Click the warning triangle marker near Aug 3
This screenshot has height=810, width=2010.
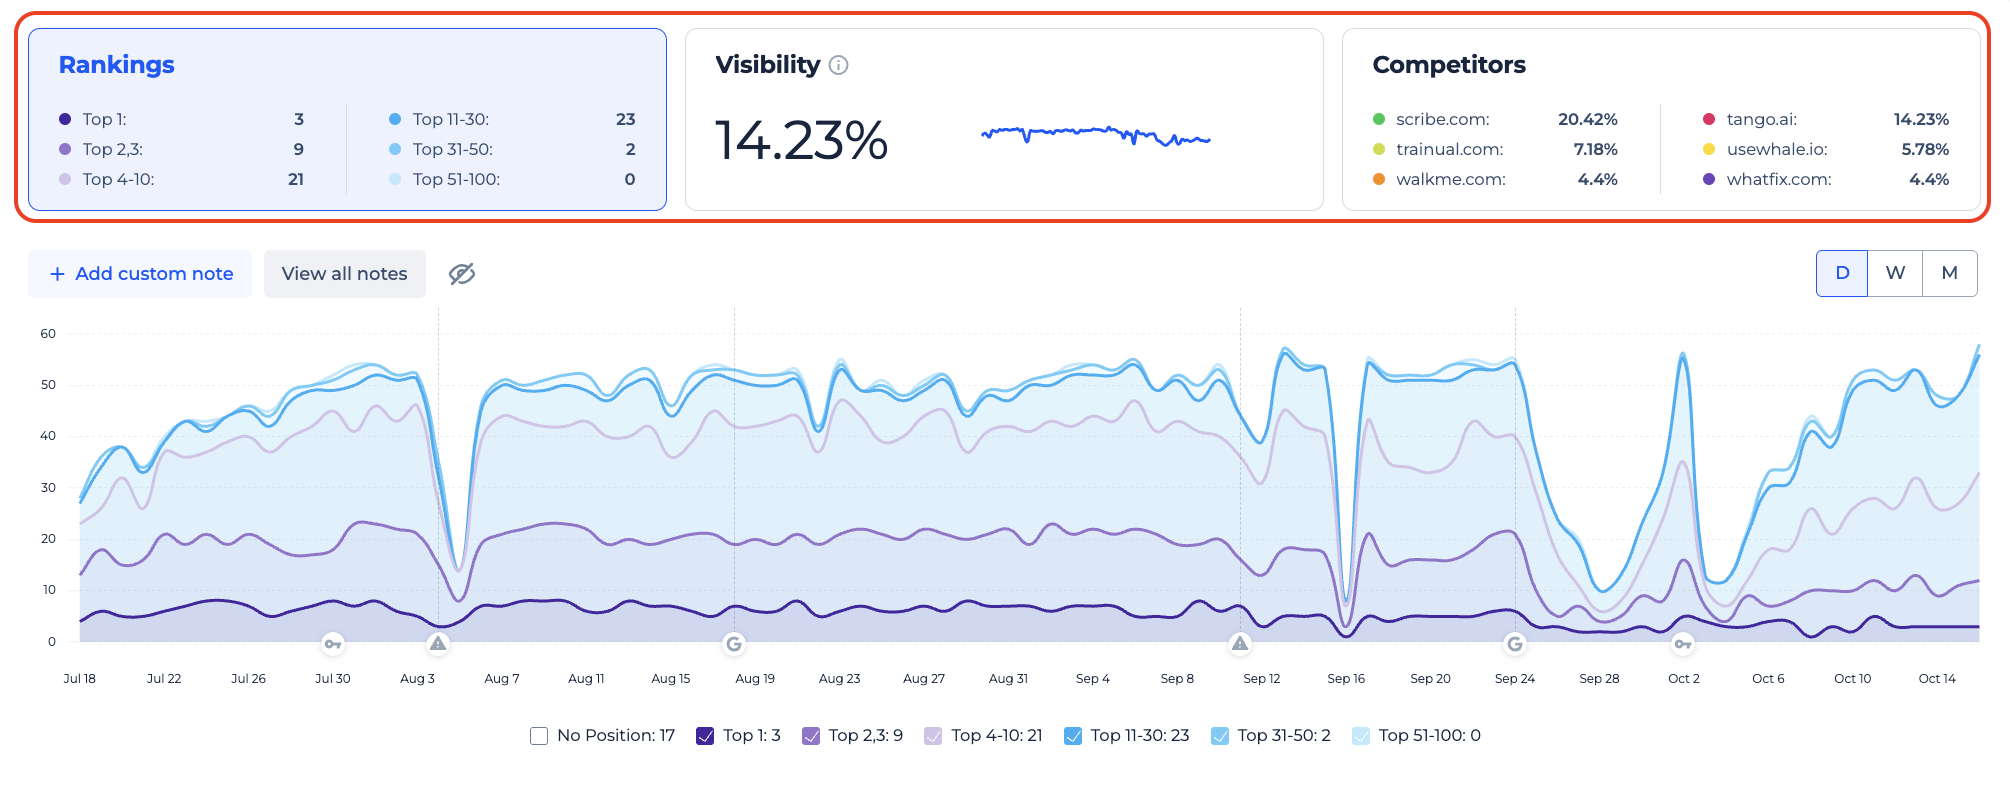point(438,644)
